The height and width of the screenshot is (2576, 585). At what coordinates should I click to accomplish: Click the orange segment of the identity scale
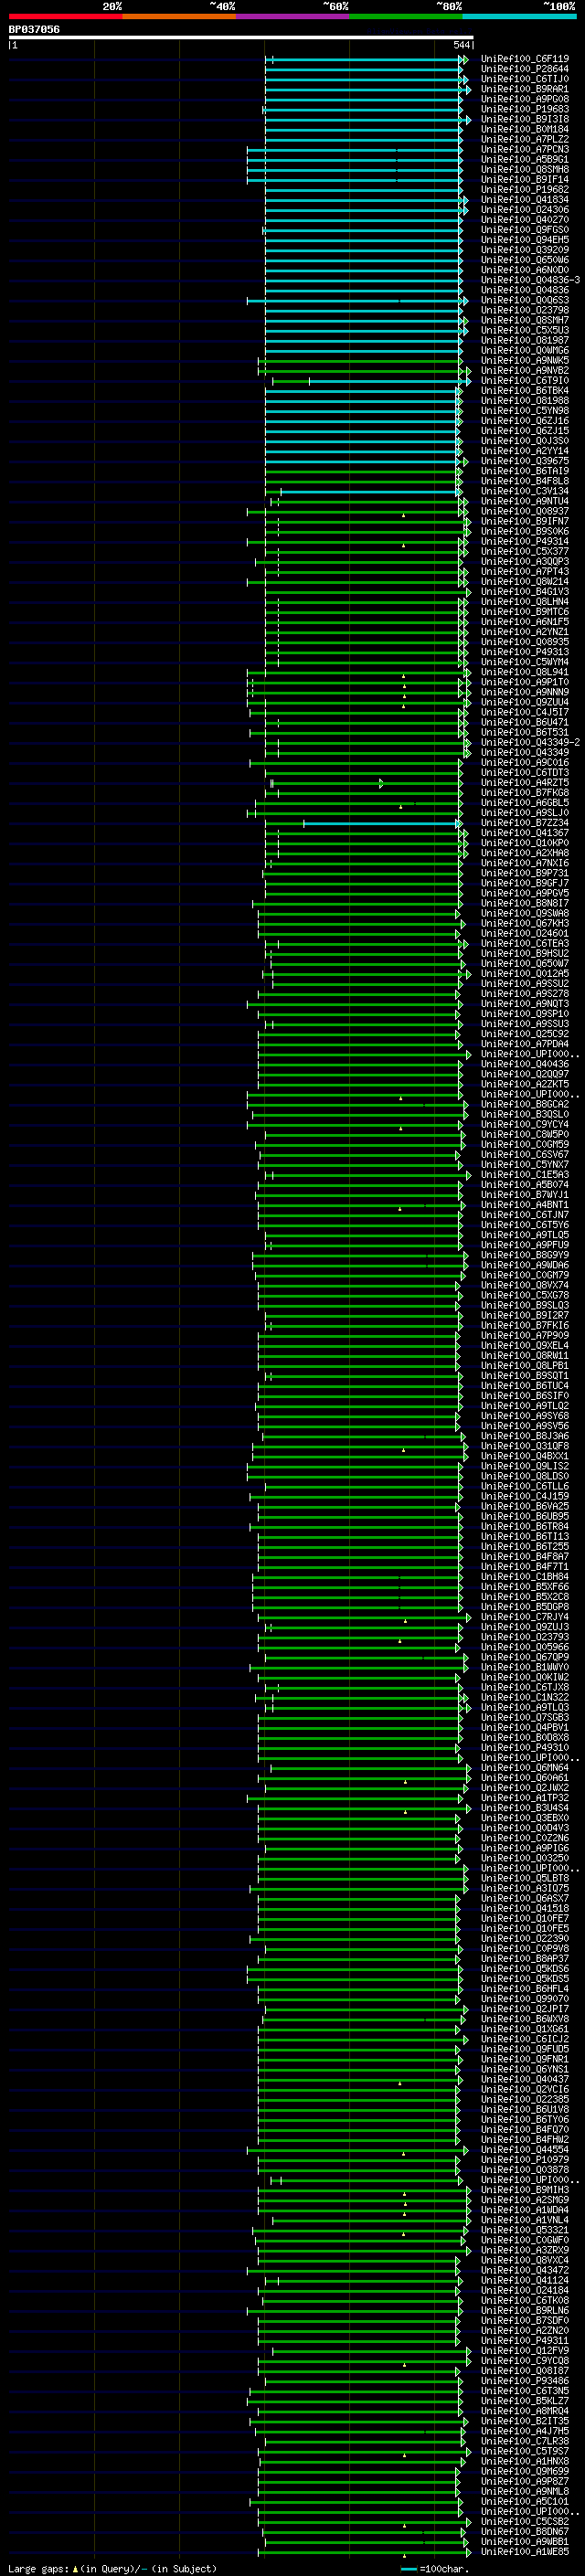pyautogui.click(x=179, y=16)
